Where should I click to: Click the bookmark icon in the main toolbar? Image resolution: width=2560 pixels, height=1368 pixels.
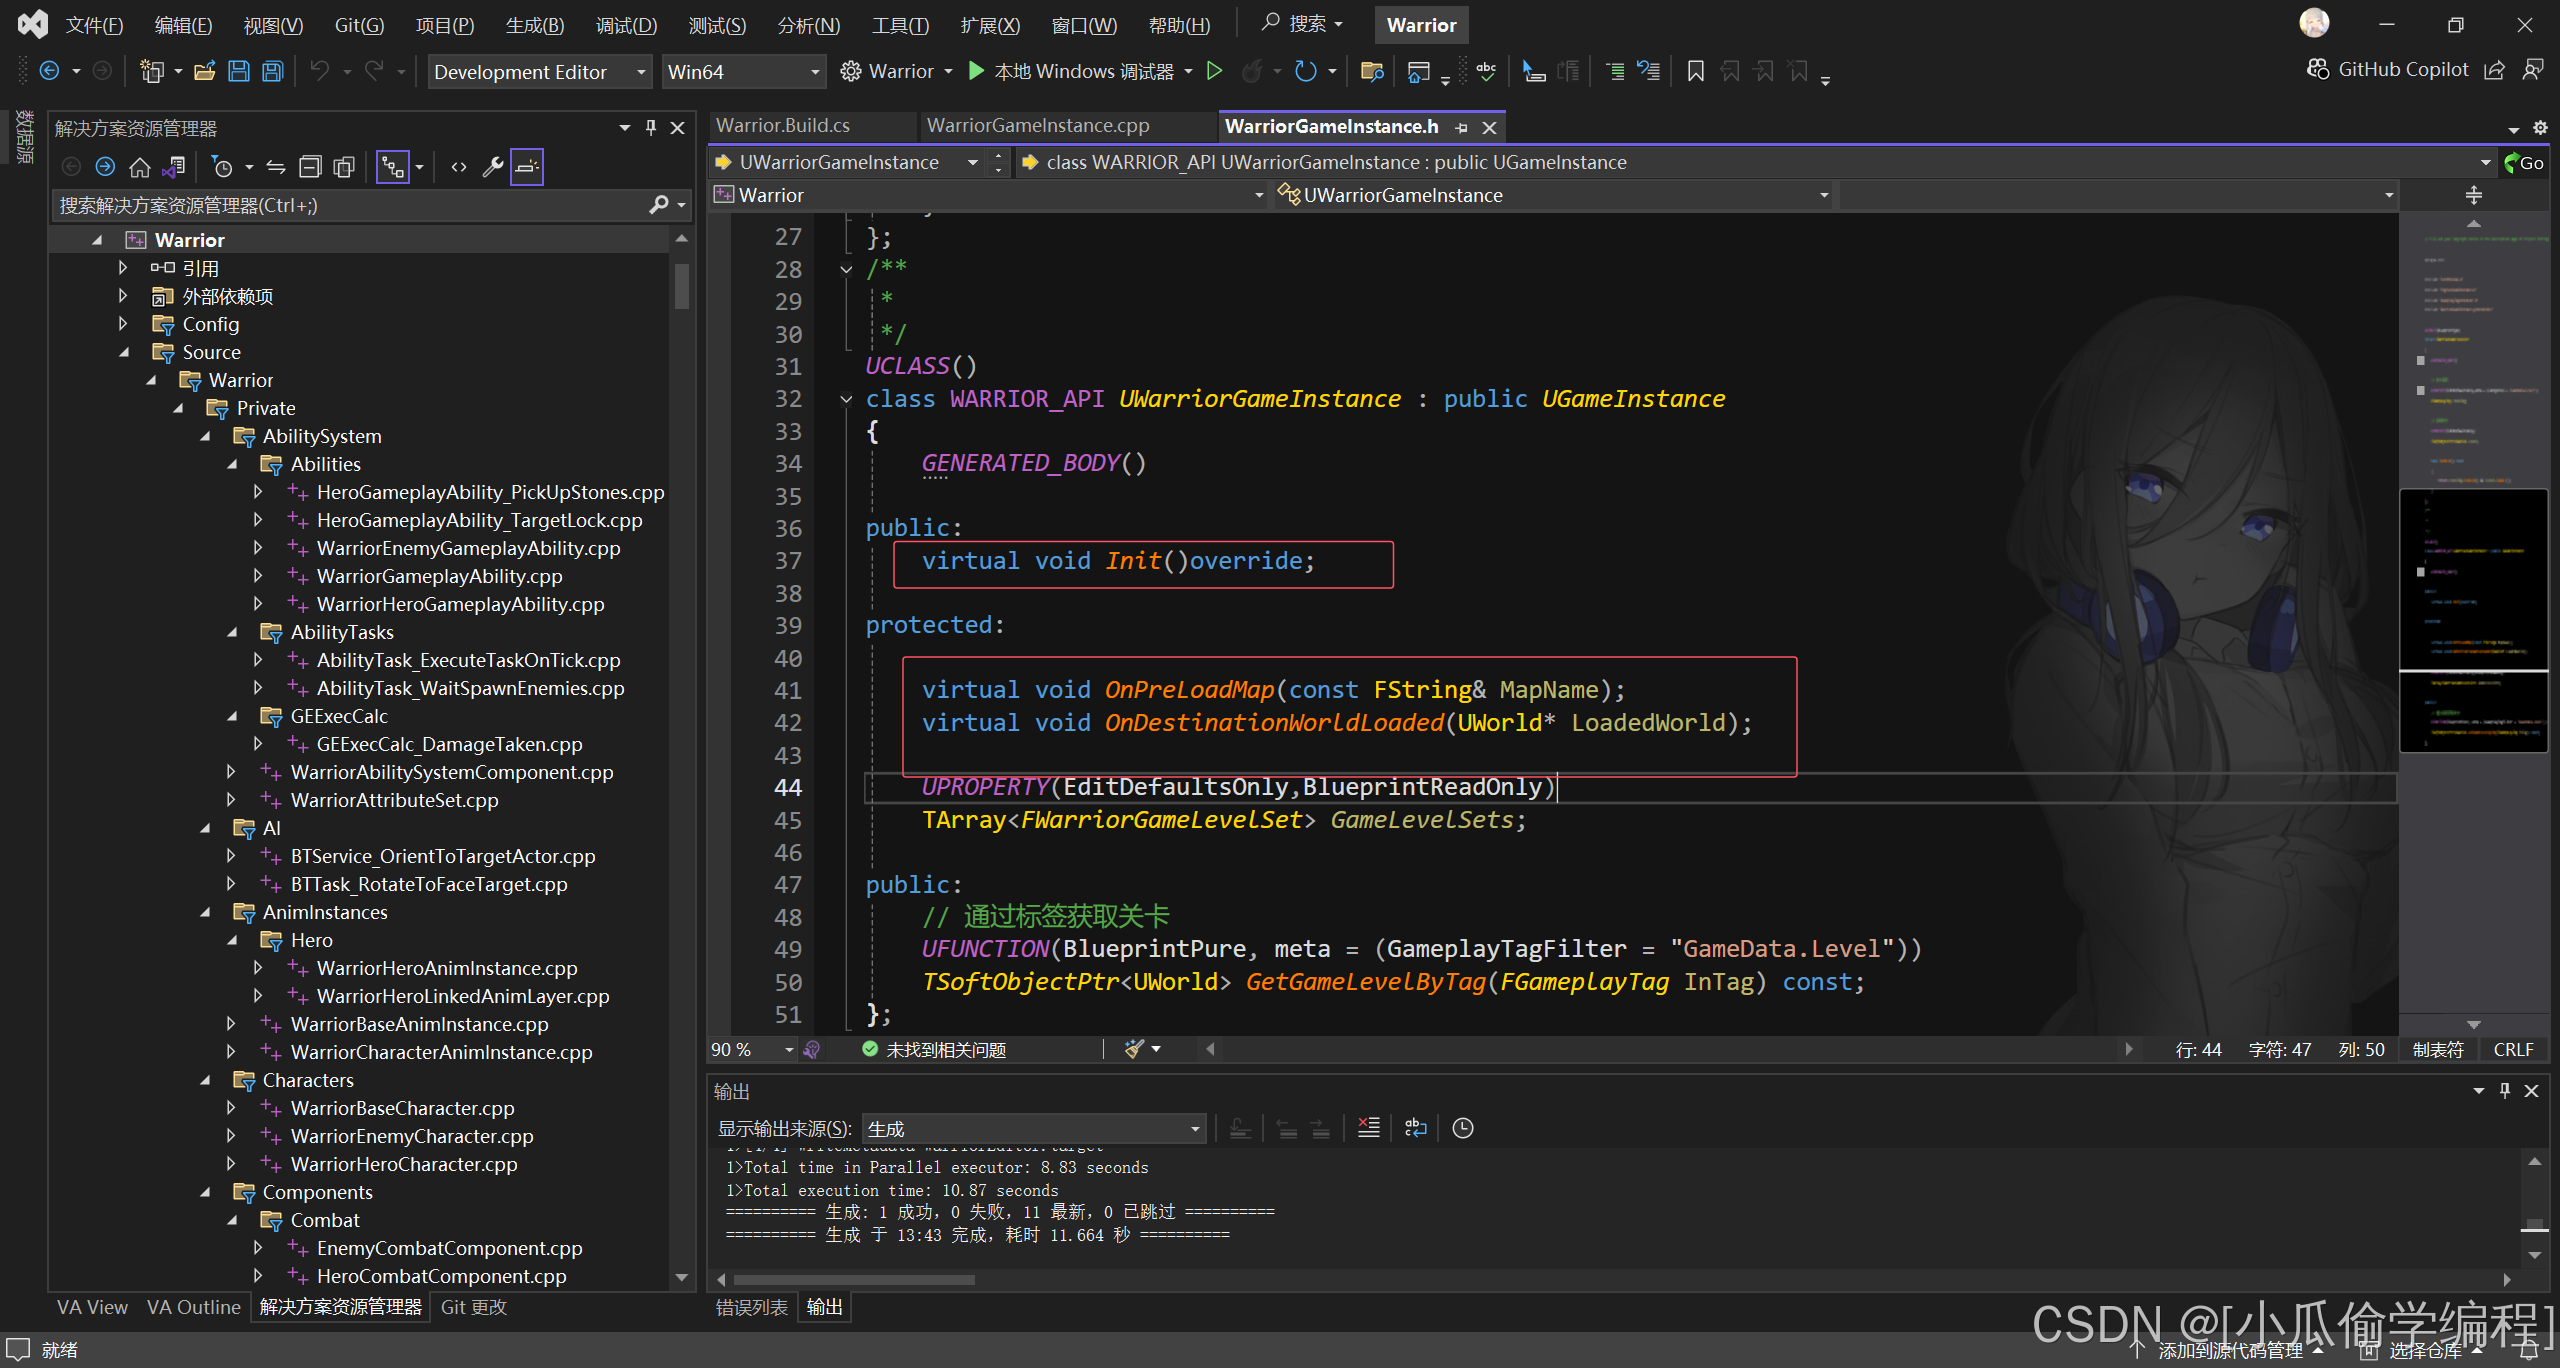(x=1695, y=71)
